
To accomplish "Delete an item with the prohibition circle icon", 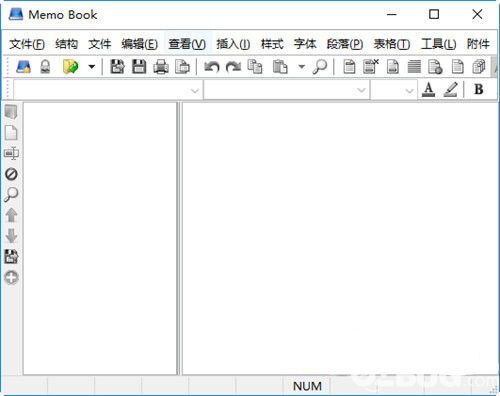I will click(x=11, y=174).
